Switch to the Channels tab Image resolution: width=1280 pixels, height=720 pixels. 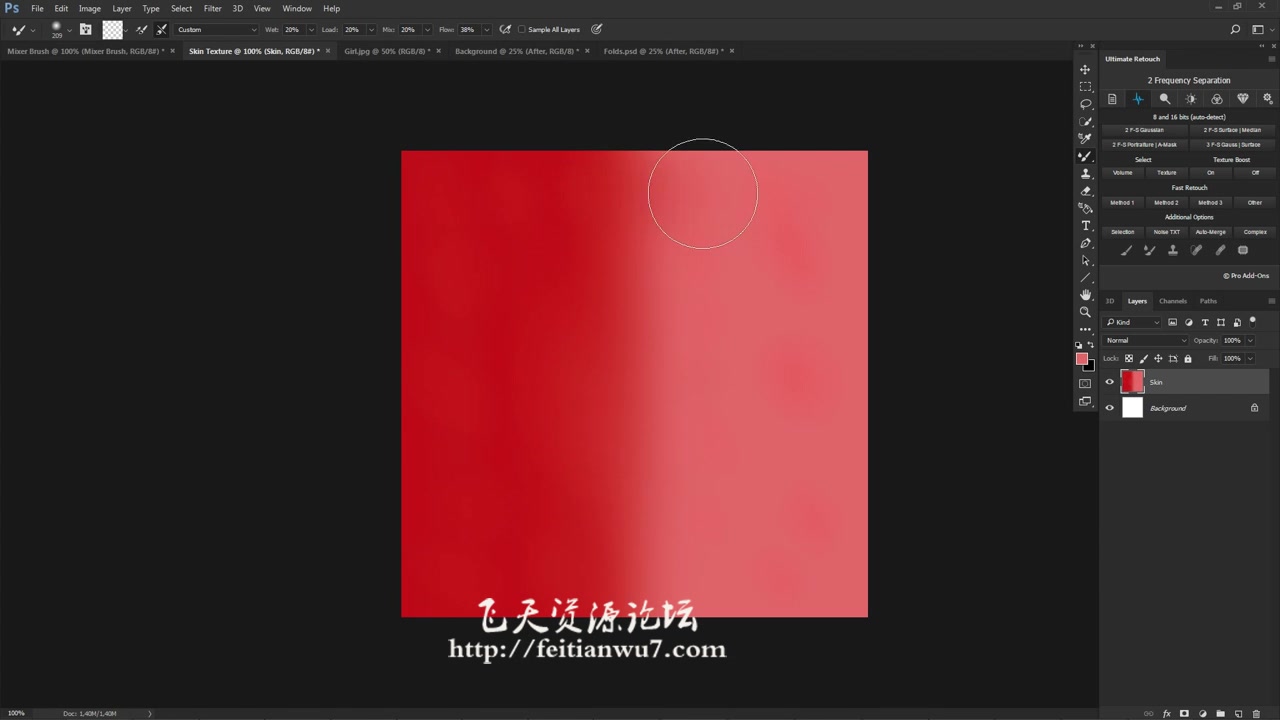point(1172,301)
